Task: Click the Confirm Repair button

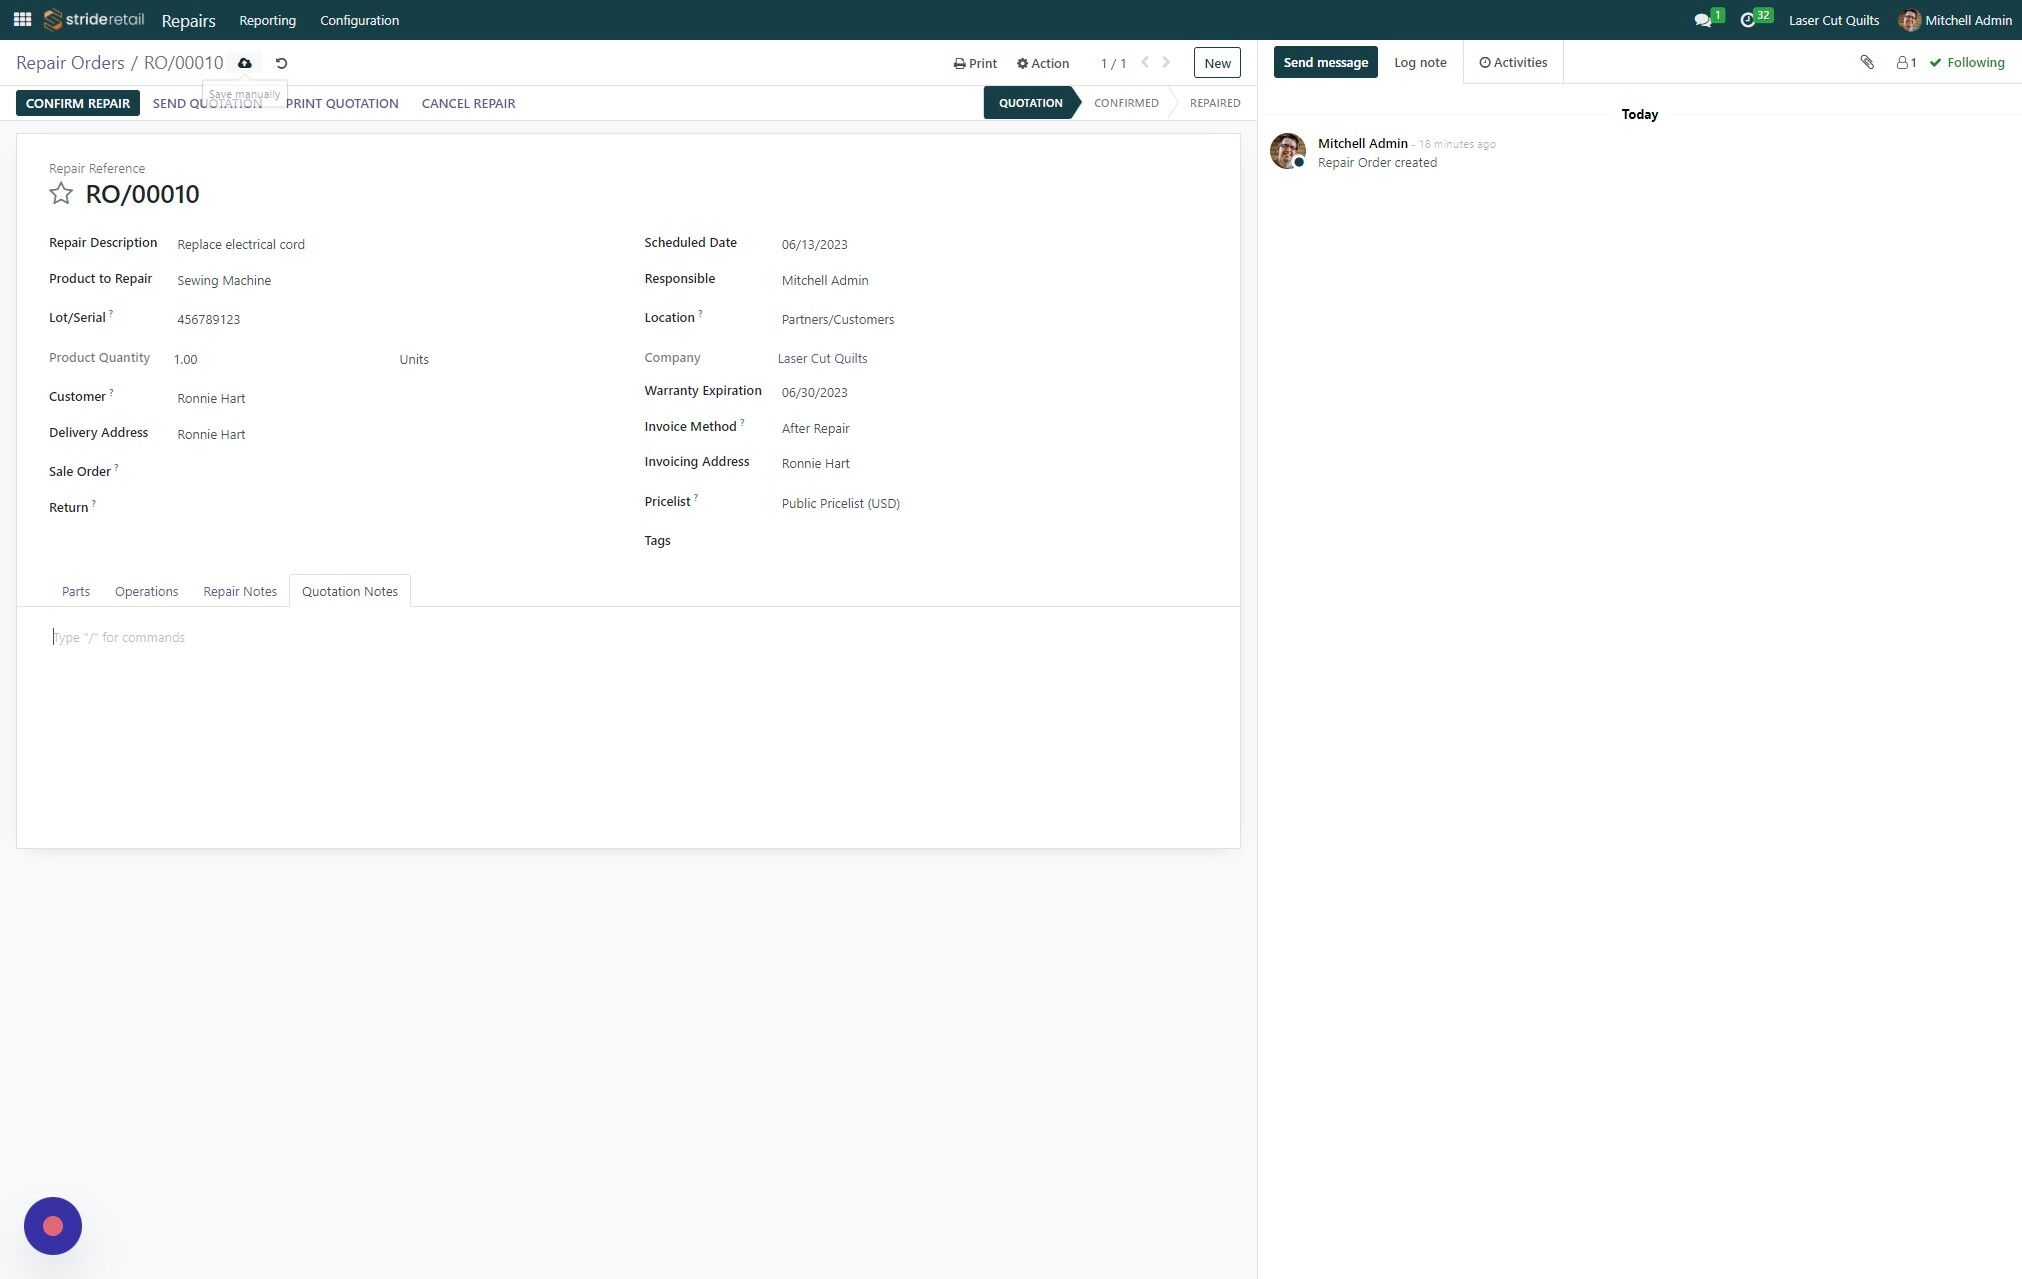Action: point(78,103)
